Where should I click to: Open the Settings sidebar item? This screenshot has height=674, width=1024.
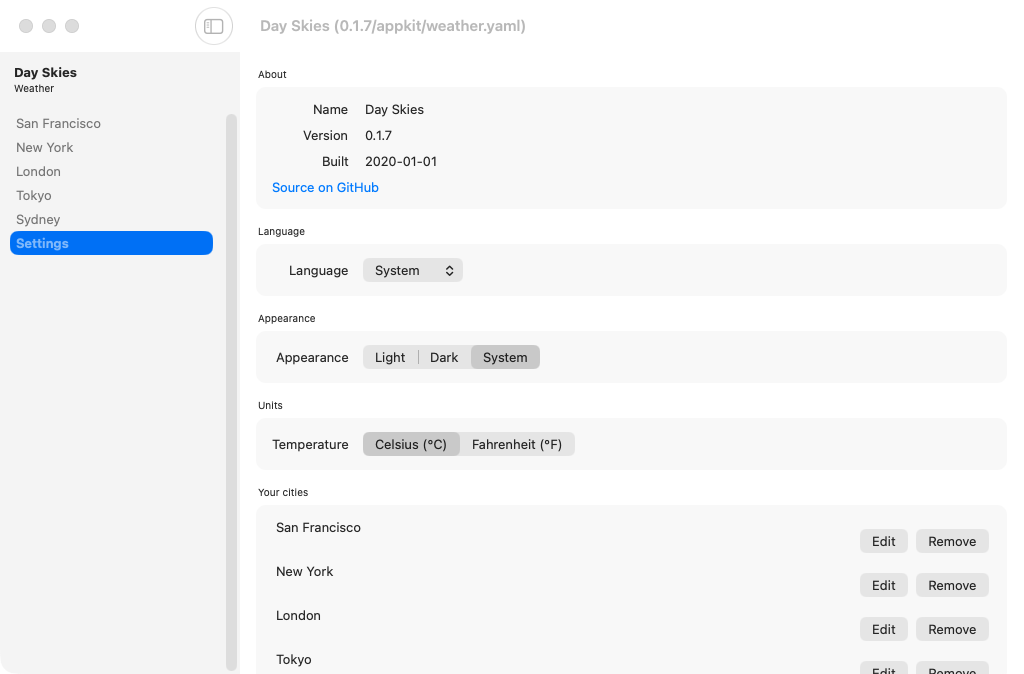111,243
